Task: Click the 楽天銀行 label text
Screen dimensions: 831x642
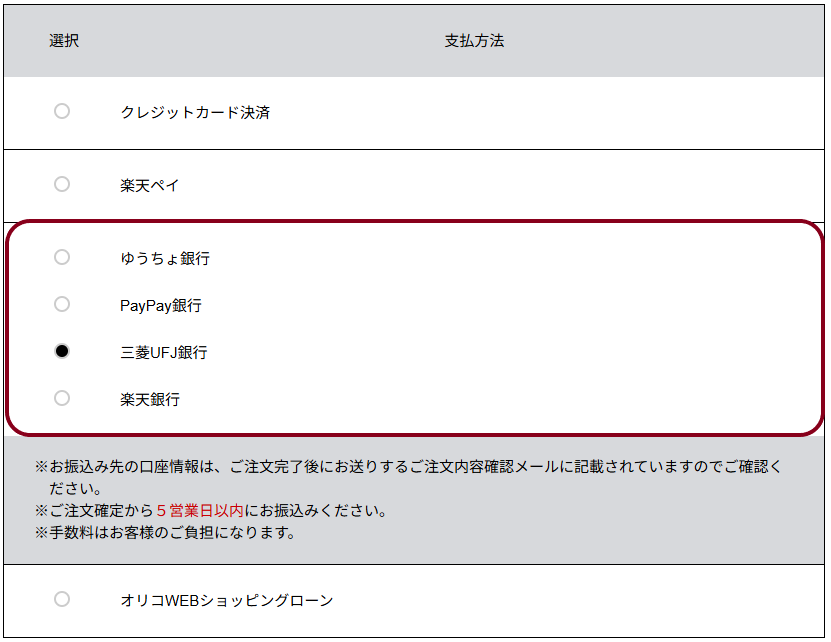Action: click(x=150, y=399)
